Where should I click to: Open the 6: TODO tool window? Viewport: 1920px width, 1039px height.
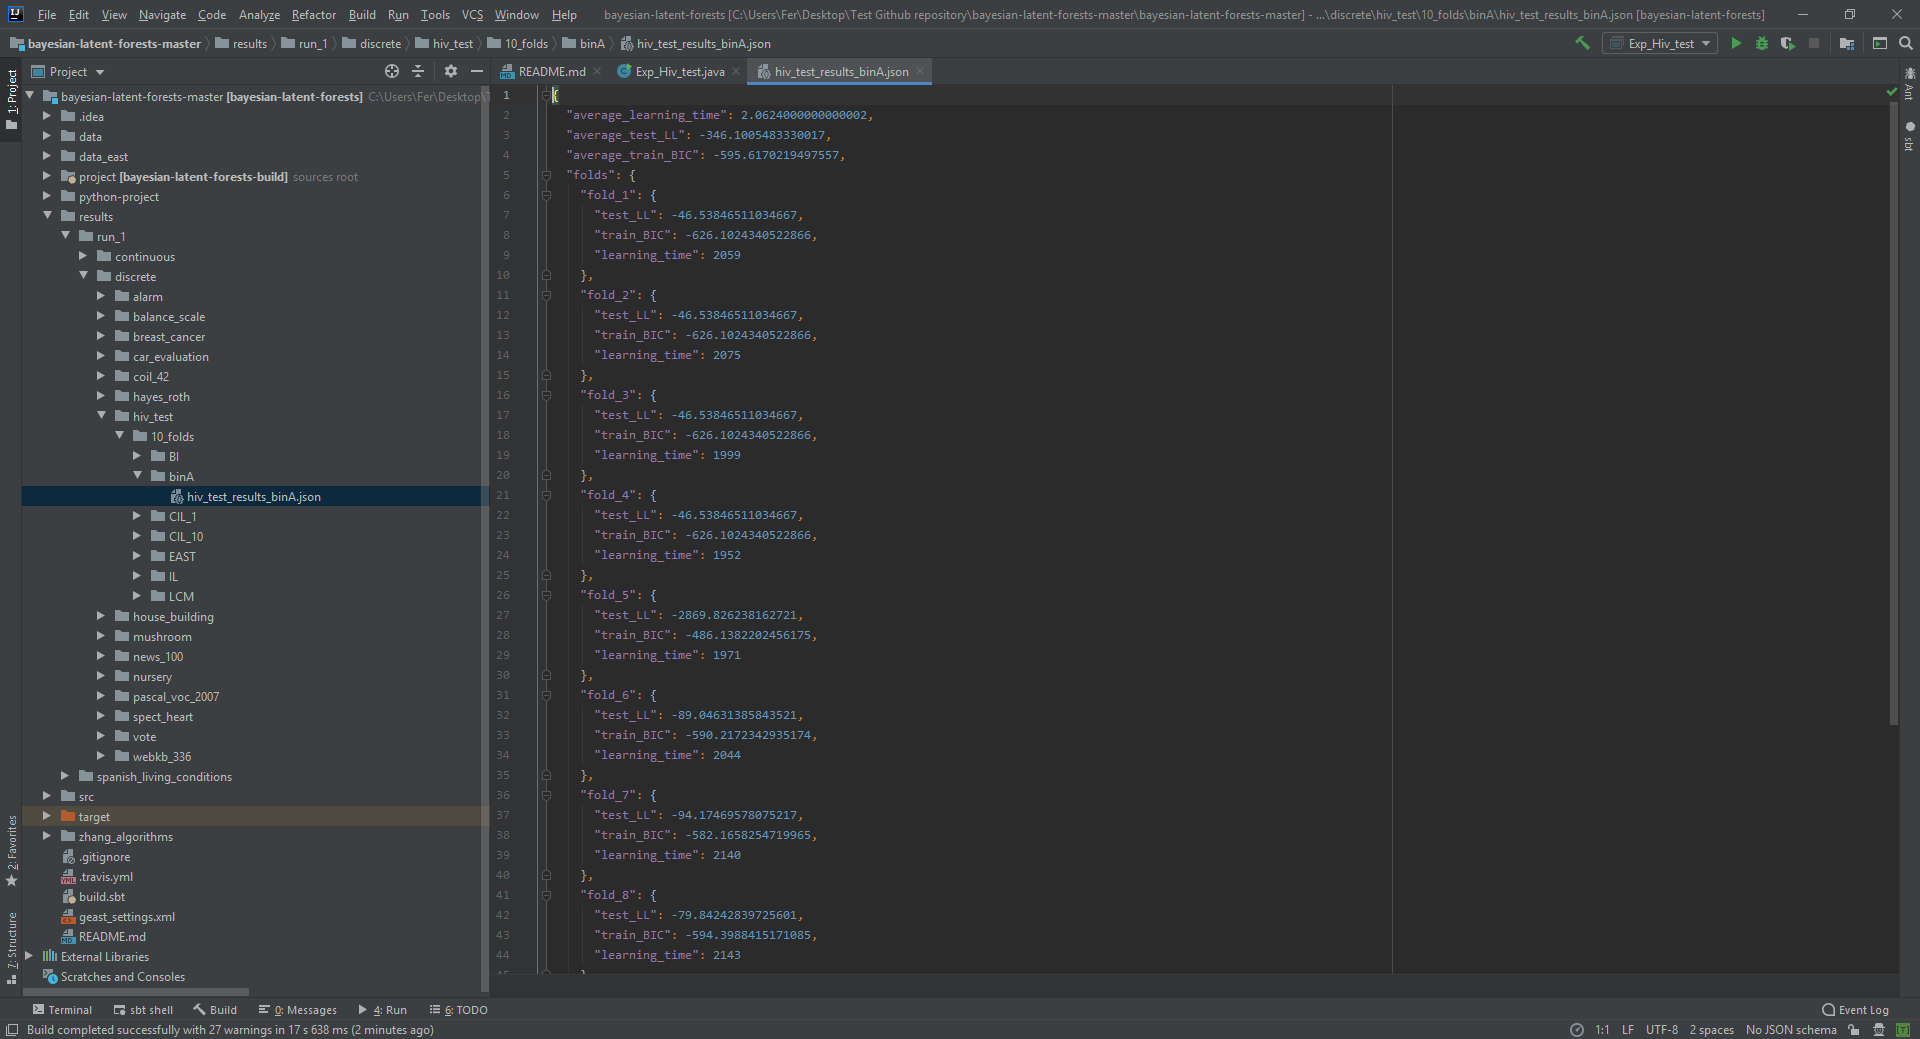pos(458,1010)
